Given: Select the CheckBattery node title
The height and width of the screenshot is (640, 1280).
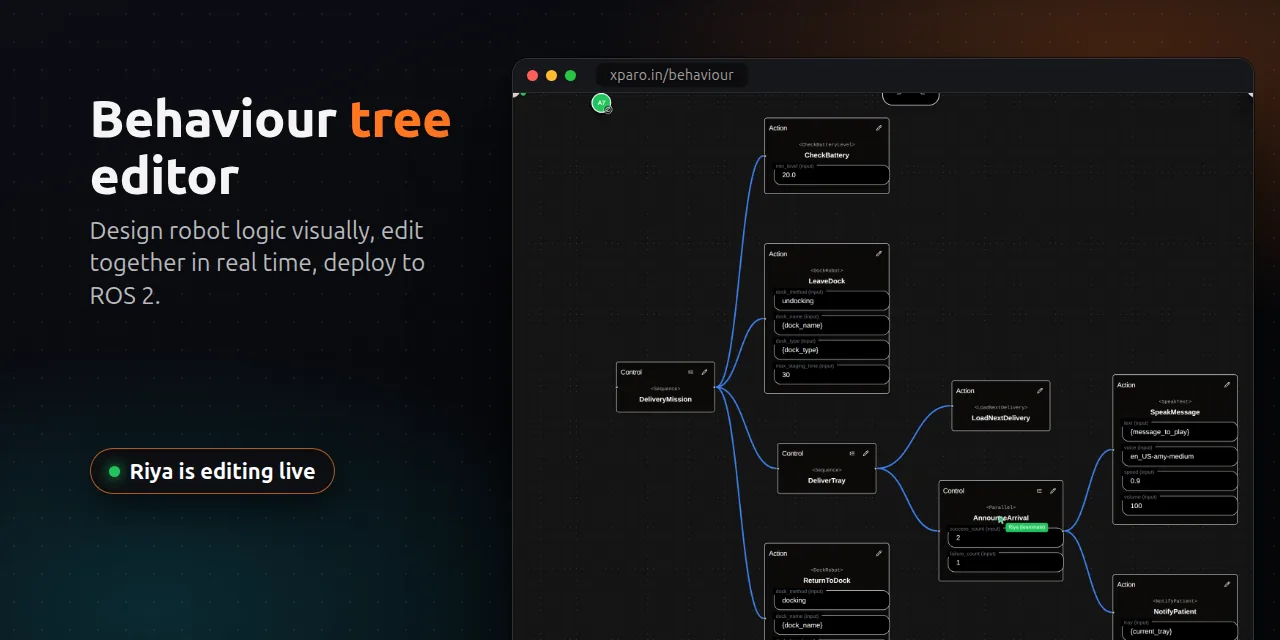Looking at the screenshot, I should (x=827, y=155).
